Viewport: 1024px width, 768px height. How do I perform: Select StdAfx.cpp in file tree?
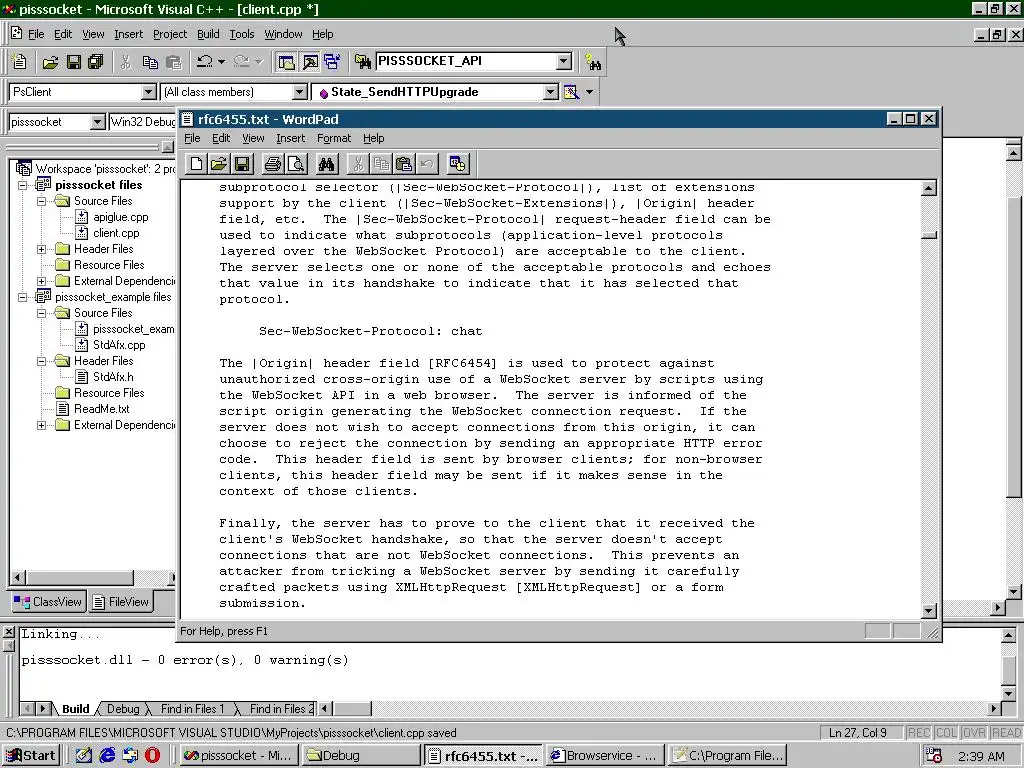(x=119, y=345)
